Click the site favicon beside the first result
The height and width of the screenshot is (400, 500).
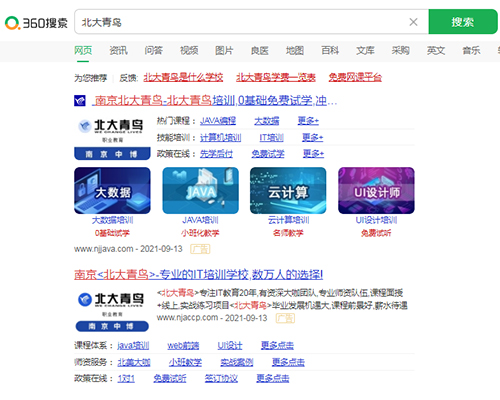[80, 100]
